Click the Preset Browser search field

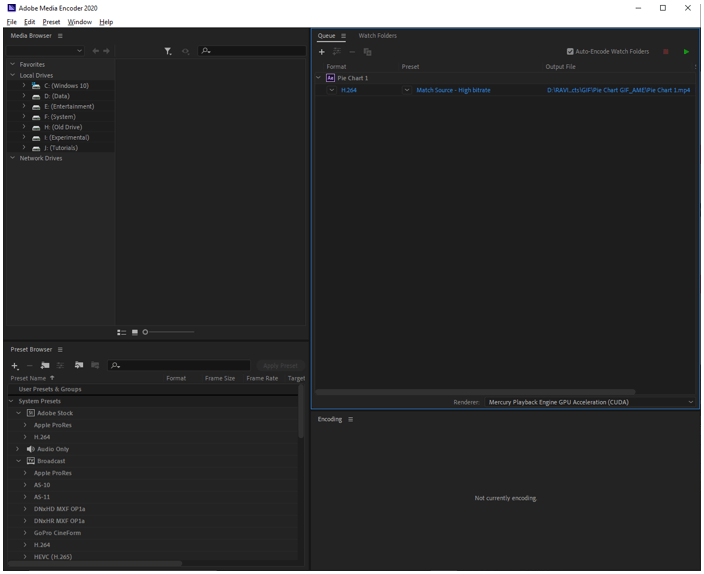(x=179, y=366)
